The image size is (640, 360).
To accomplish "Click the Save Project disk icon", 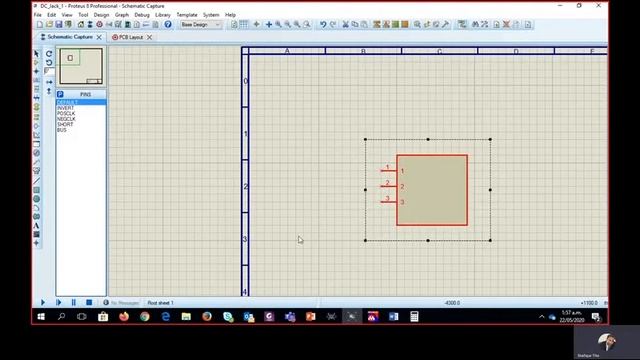I will click(x=58, y=24).
